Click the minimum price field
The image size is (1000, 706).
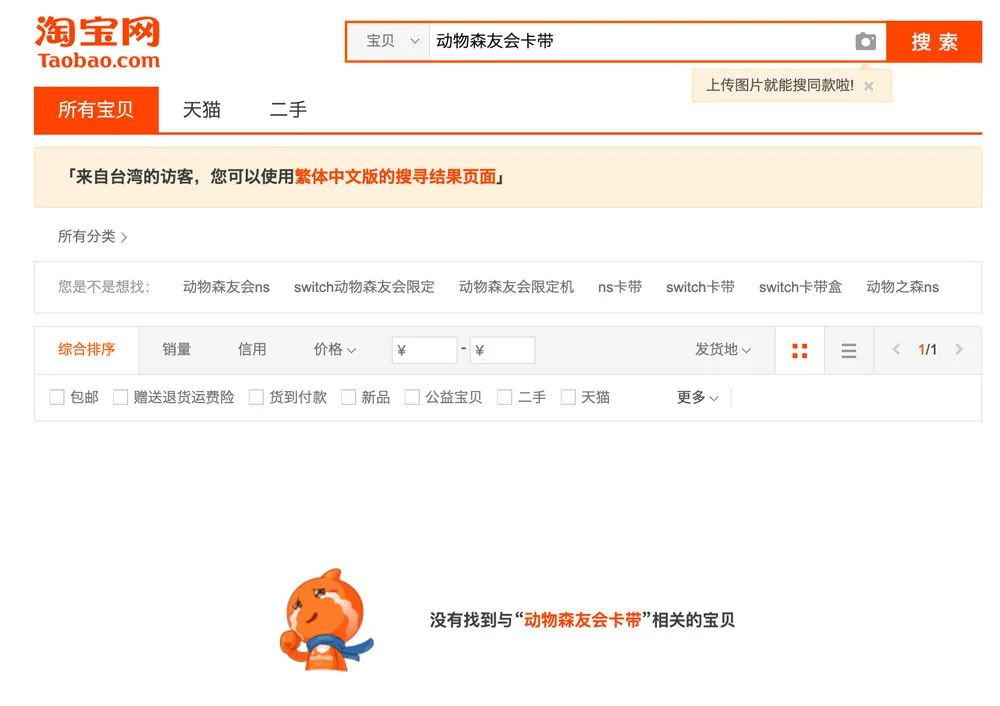[x=425, y=350]
